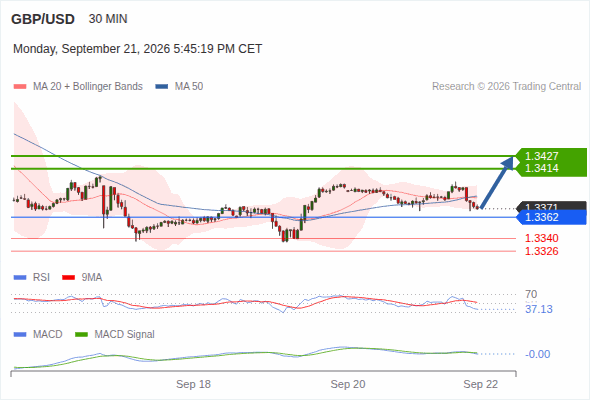Screen dimensions: 590x400
Task: Click the MA 50 blue legend swatch
Action: pos(162,87)
